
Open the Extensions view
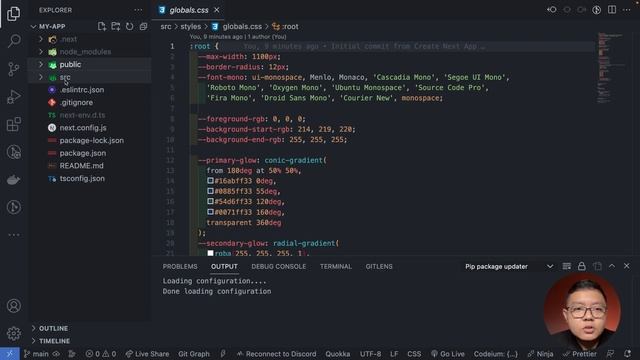click(14, 124)
